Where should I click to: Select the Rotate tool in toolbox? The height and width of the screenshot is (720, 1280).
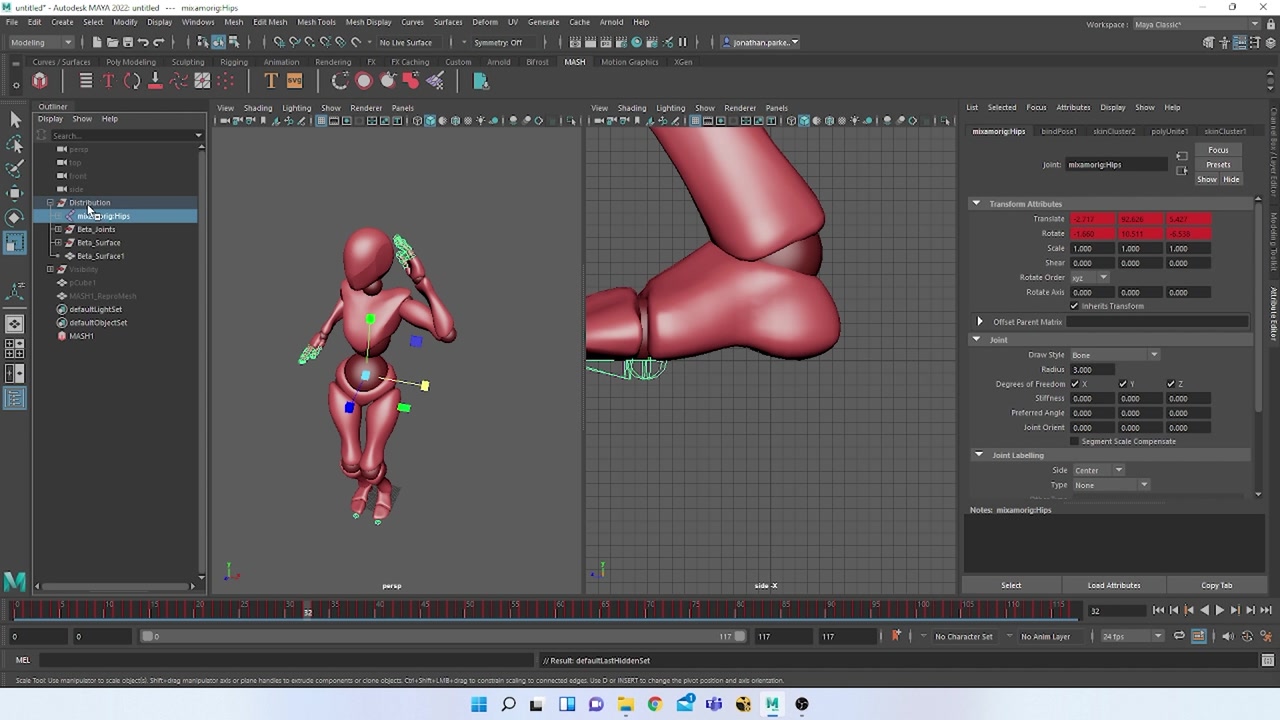point(15,217)
